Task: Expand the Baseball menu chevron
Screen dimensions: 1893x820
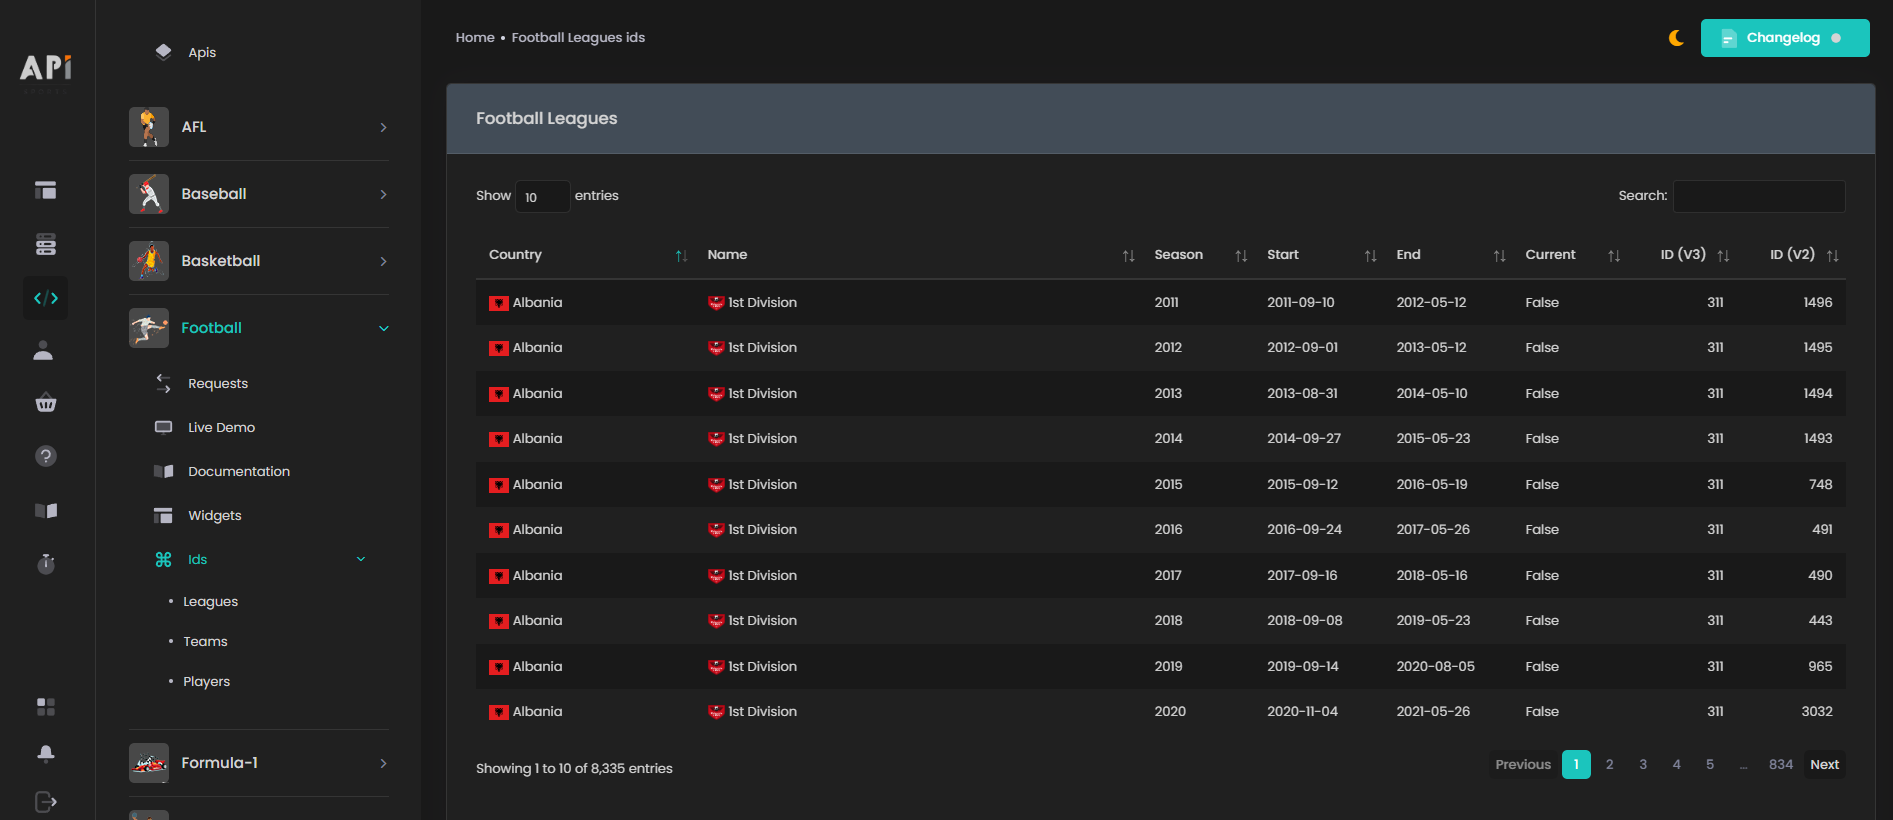Action: (383, 194)
